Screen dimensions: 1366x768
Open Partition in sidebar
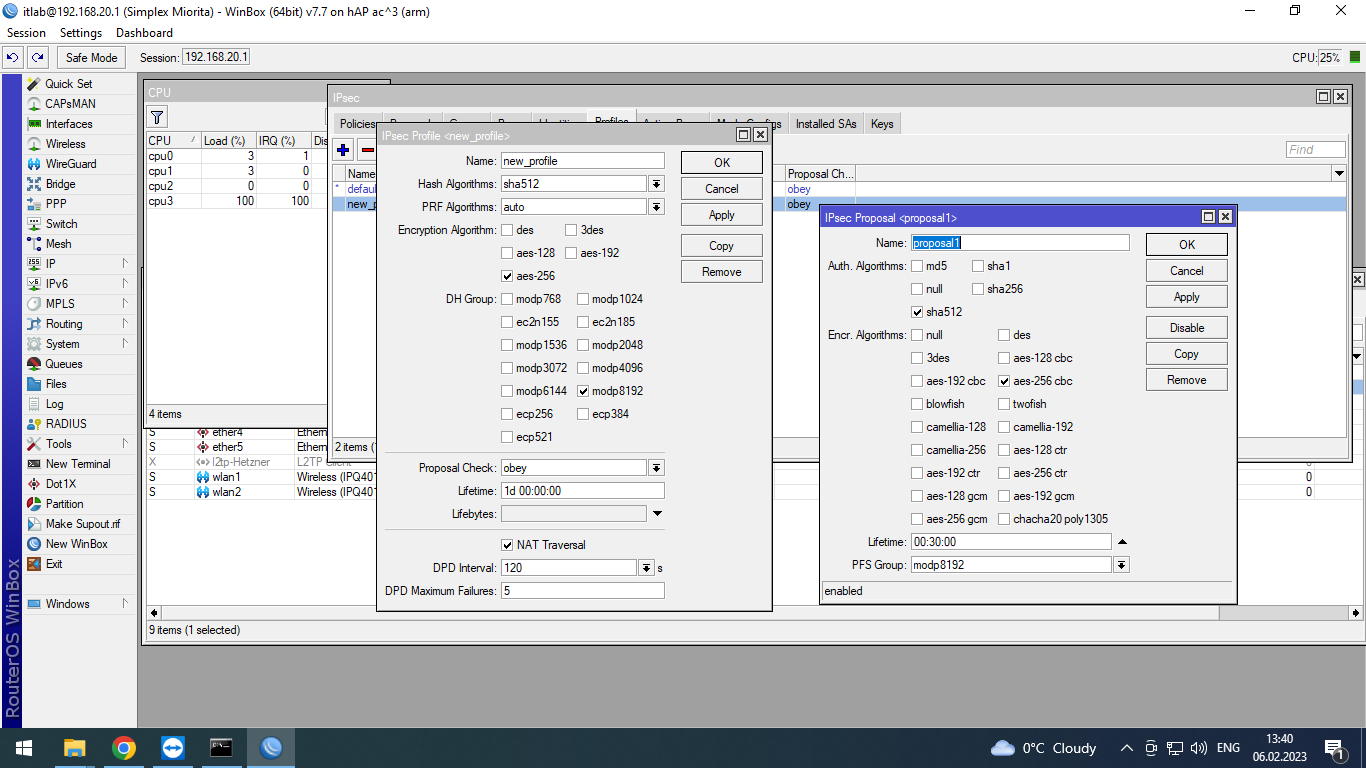pyautogui.click(x=64, y=504)
